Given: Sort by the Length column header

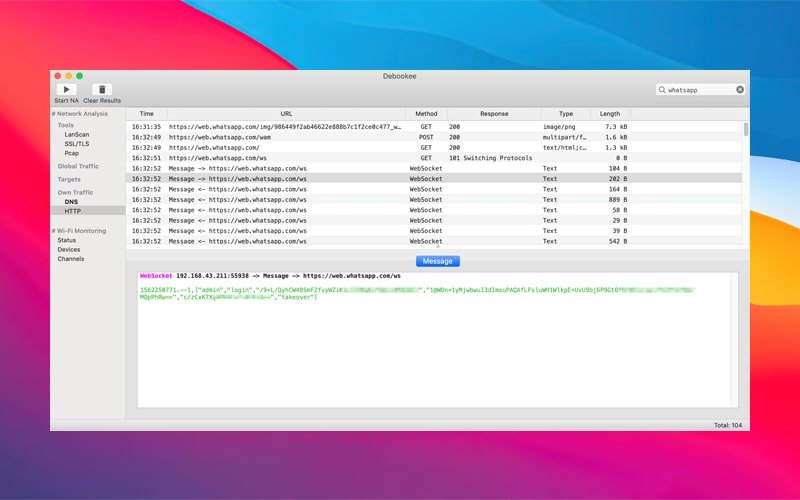Looking at the screenshot, I should coord(610,114).
